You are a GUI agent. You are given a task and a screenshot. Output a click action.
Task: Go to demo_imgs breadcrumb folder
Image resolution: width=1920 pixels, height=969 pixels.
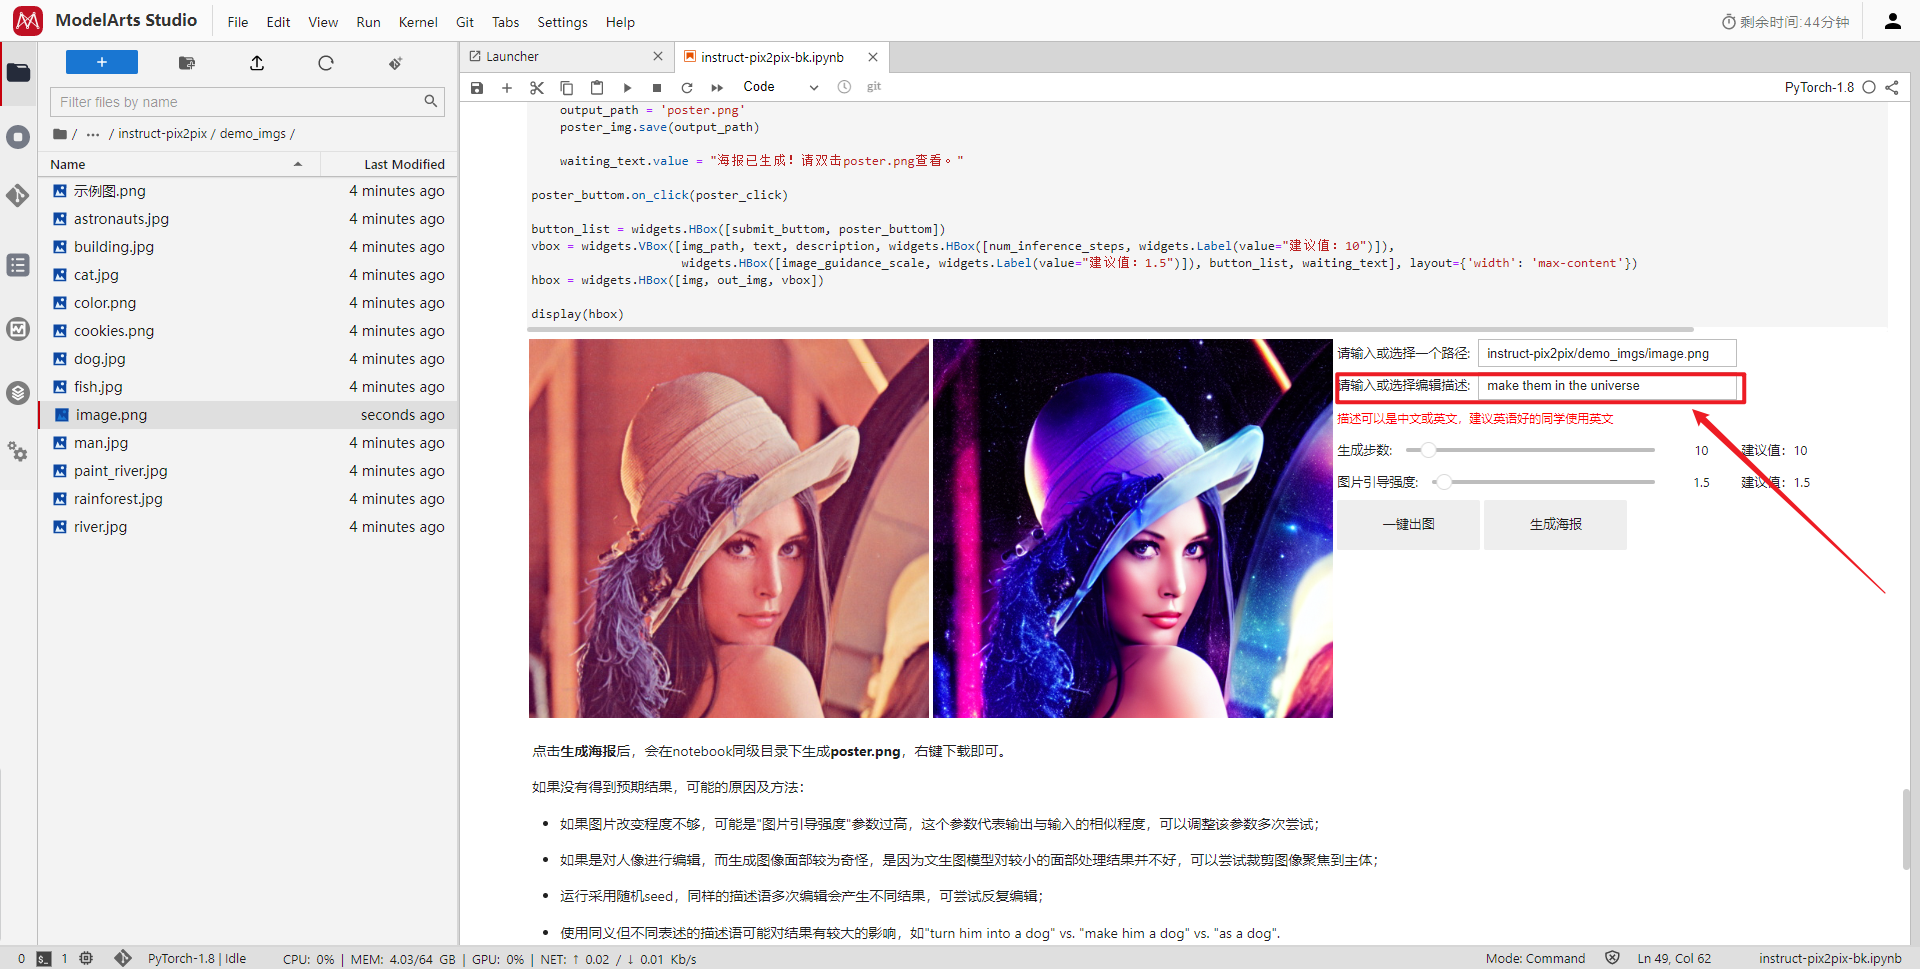pos(252,134)
